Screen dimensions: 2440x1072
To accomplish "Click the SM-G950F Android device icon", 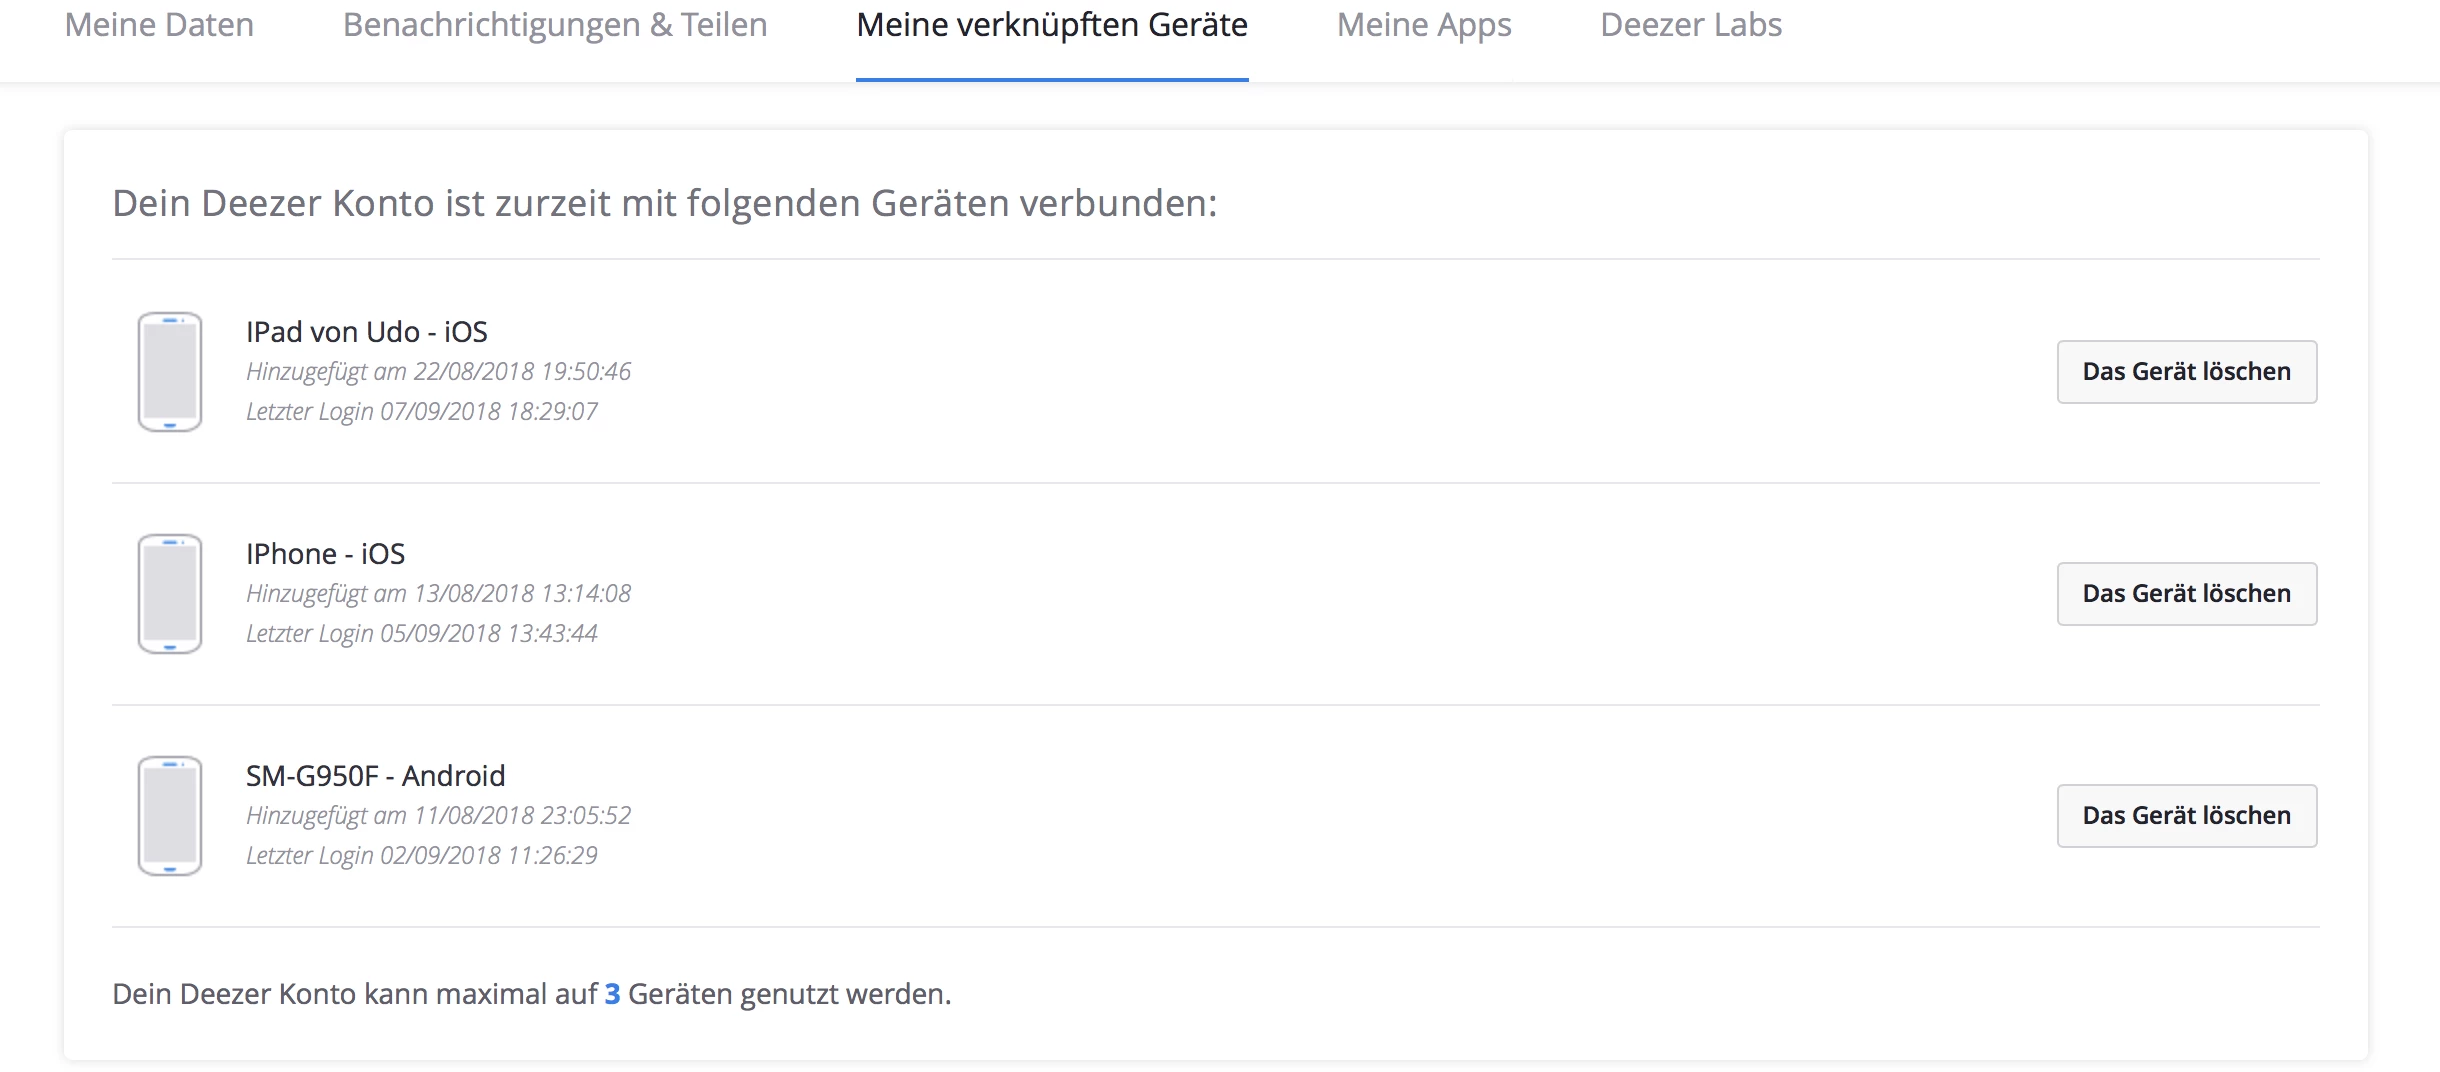I will (170, 816).
